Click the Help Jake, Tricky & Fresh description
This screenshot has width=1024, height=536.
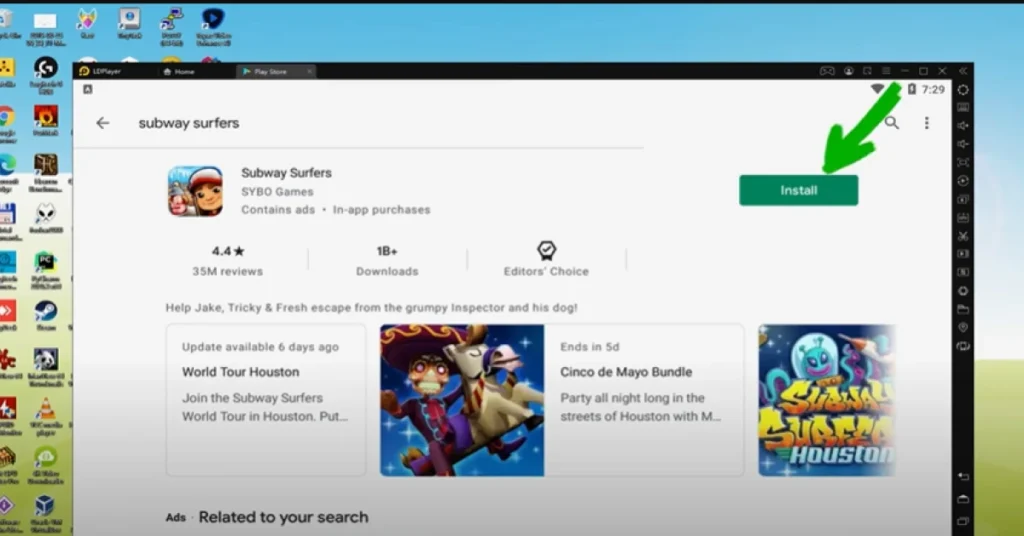(x=371, y=307)
